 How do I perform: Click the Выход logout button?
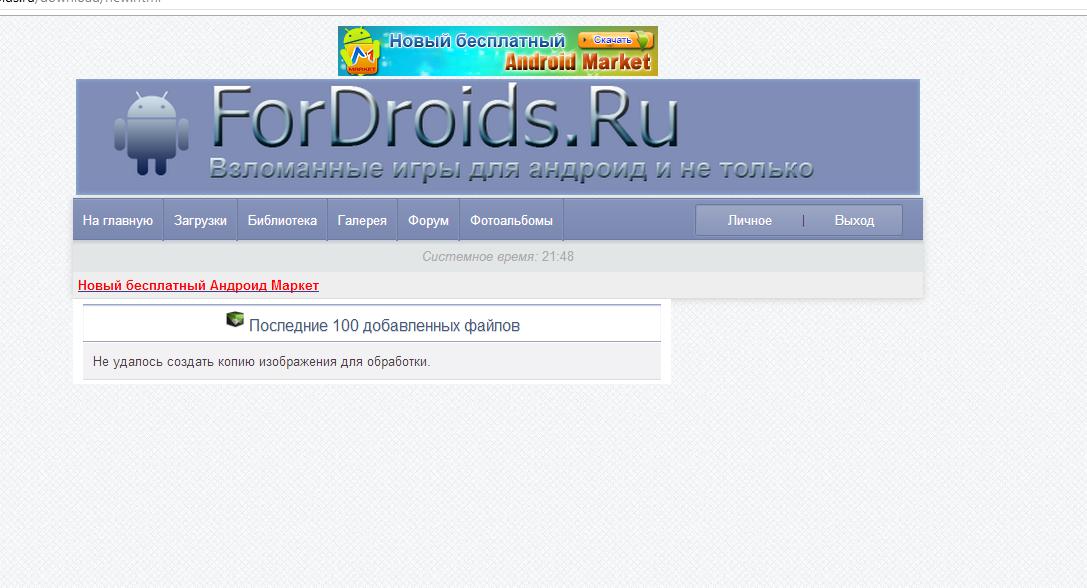tap(854, 220)
